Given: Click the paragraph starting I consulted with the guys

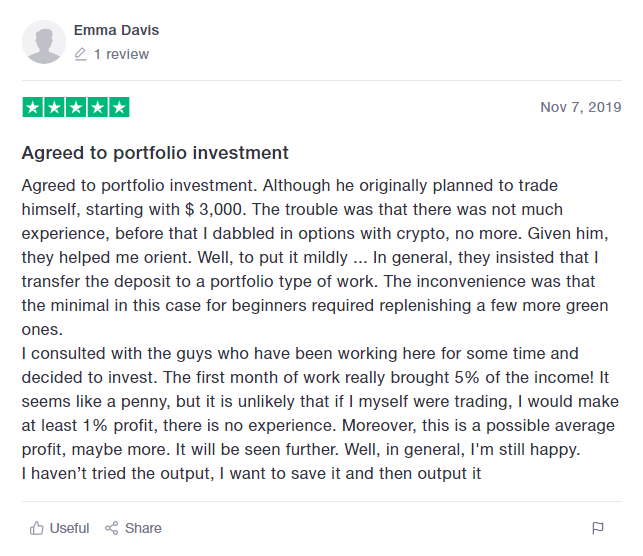Looking at the screenshot, I should (x=320, y=401).
